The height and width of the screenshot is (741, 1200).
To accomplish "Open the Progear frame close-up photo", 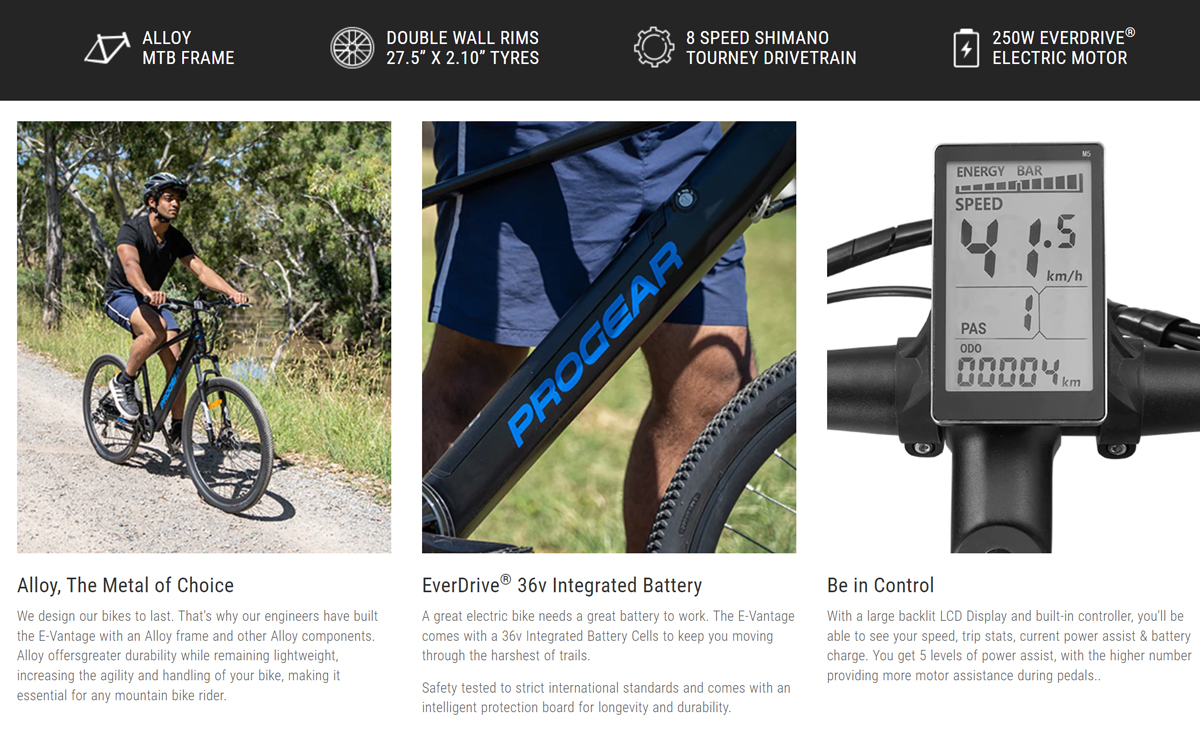I will pyautogui.click(x=609, y=337).
